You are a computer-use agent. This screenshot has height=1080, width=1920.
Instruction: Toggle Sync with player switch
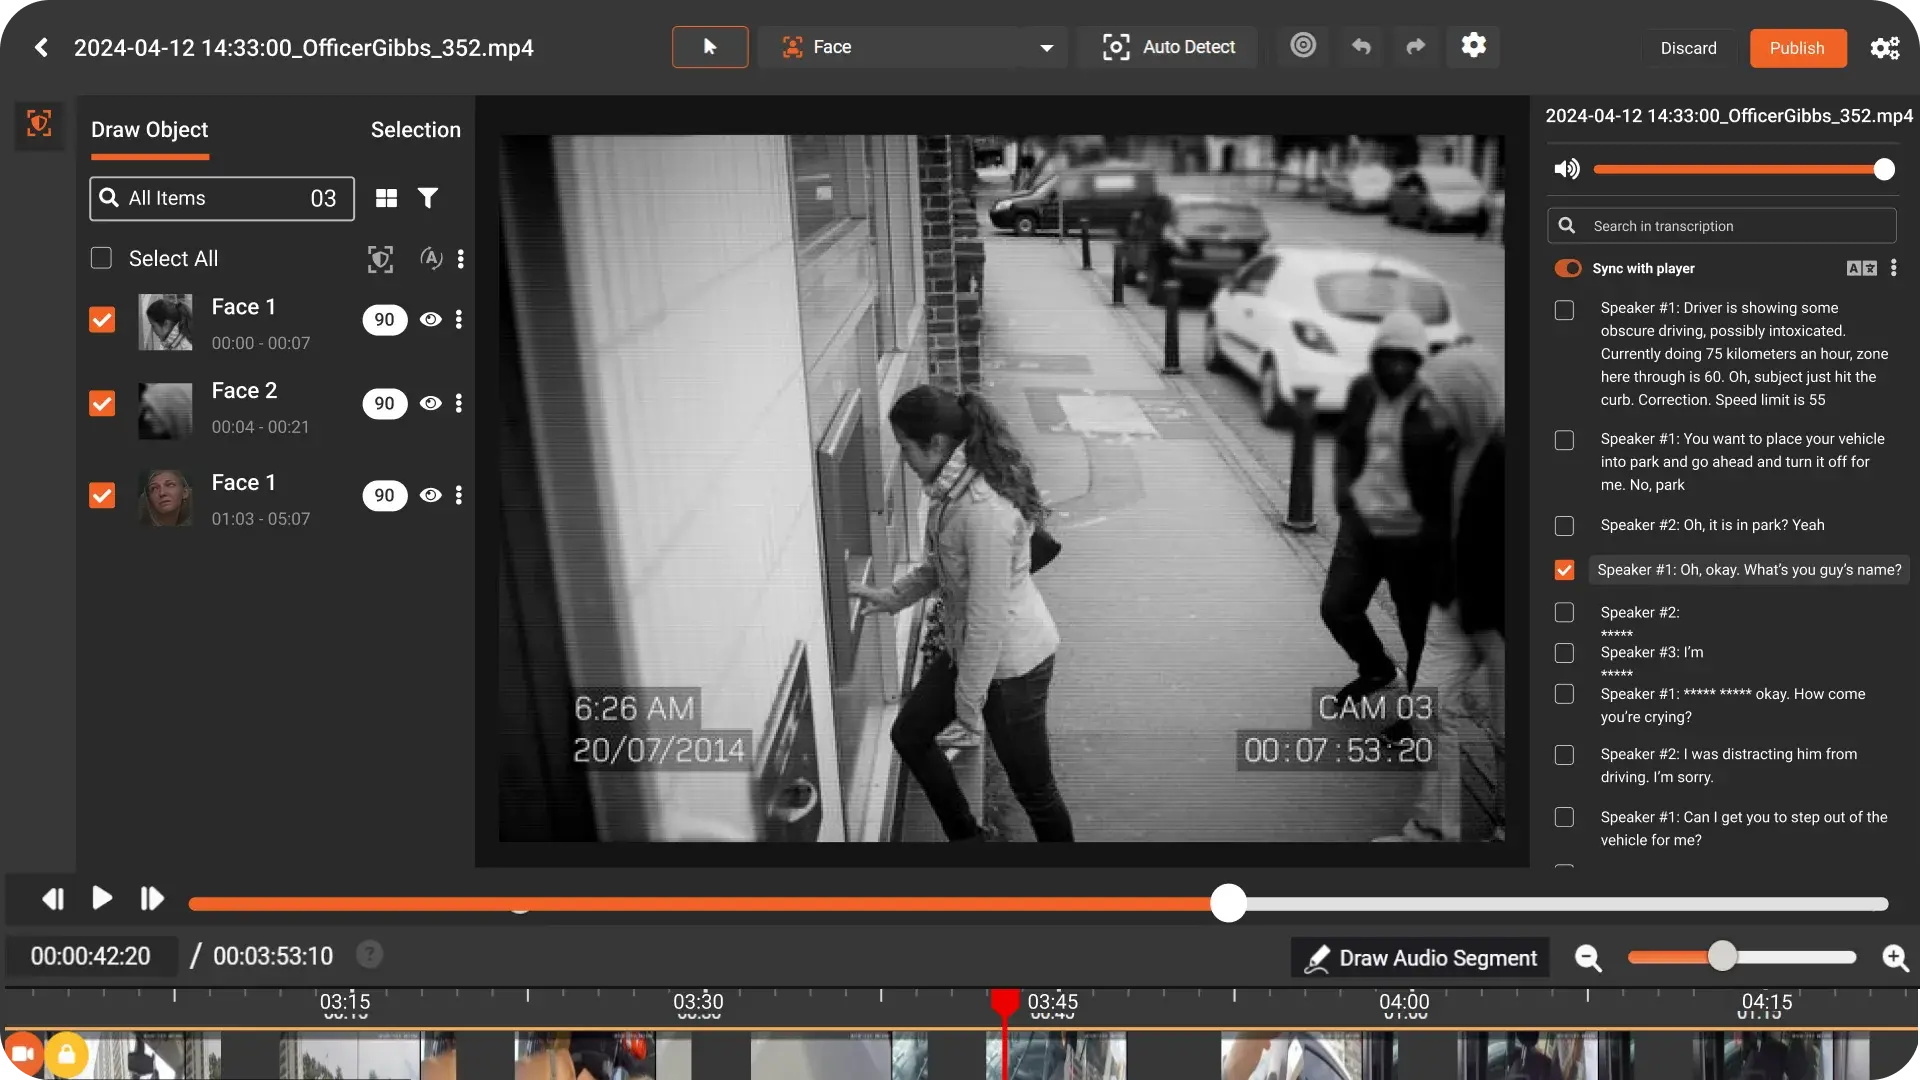(x=1567, y=268)
